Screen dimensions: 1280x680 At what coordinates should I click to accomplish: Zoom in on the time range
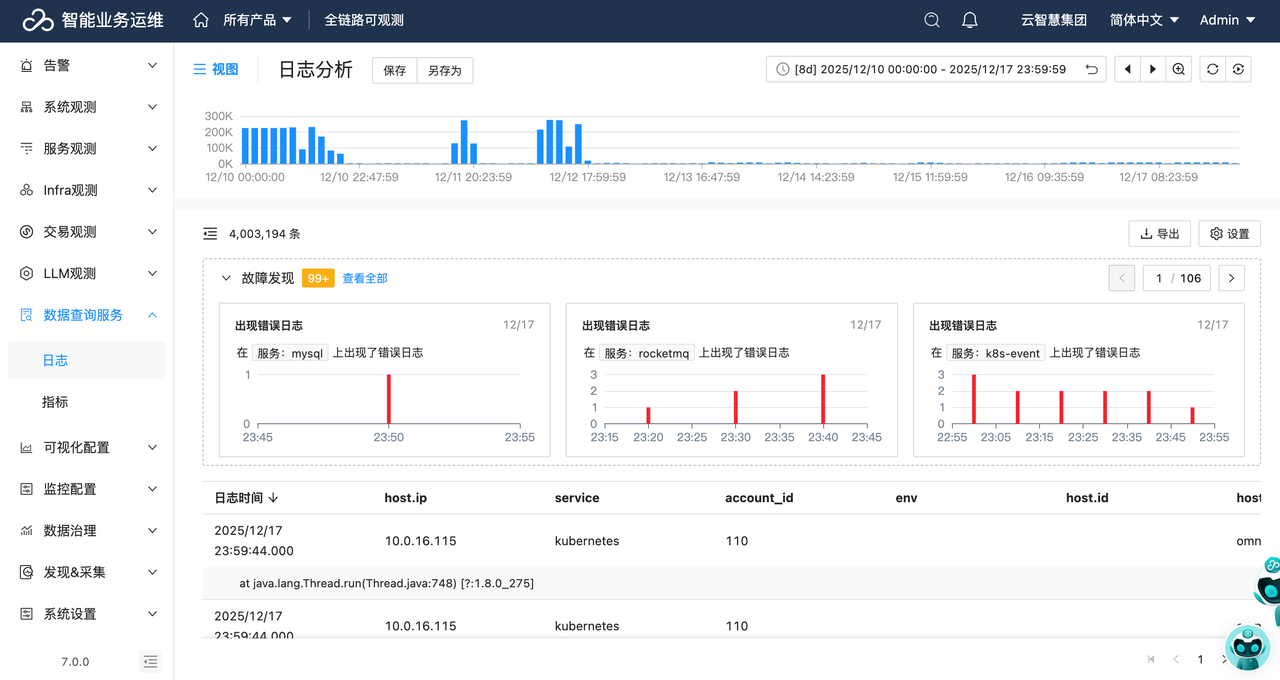coord(1179,69)
